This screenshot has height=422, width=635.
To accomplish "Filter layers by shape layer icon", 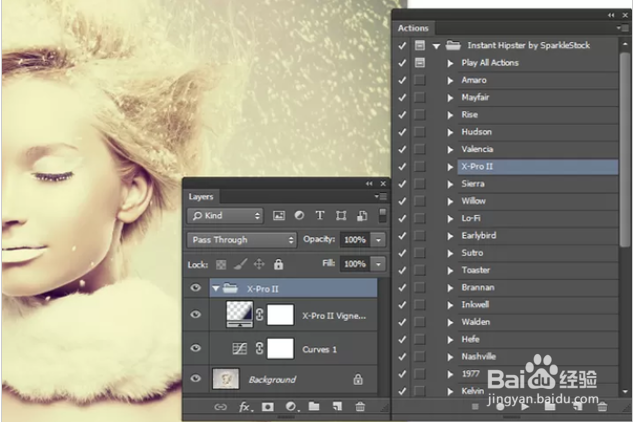I will pos(341,215).
